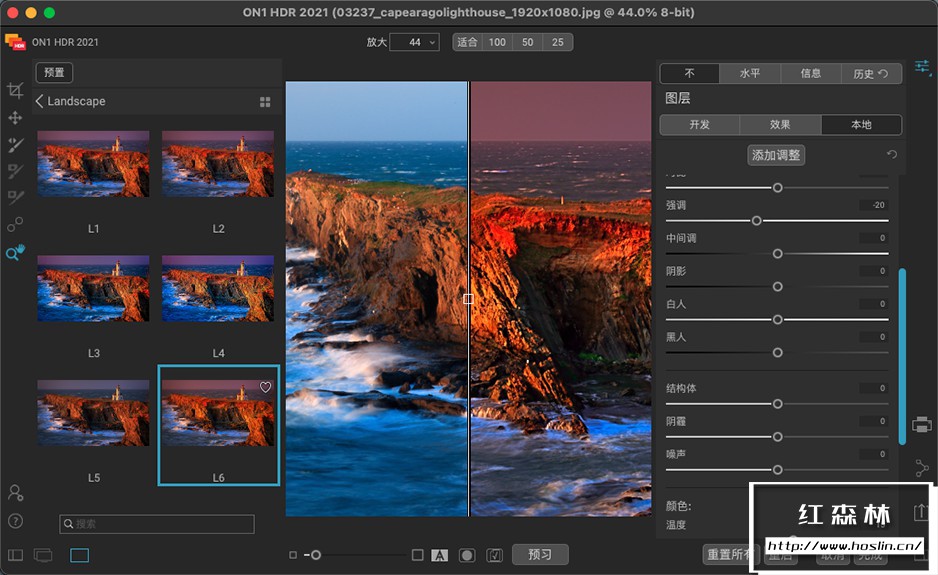
Task: Select the Zoom and Hand view tool
Action: [x=15, y=253]
